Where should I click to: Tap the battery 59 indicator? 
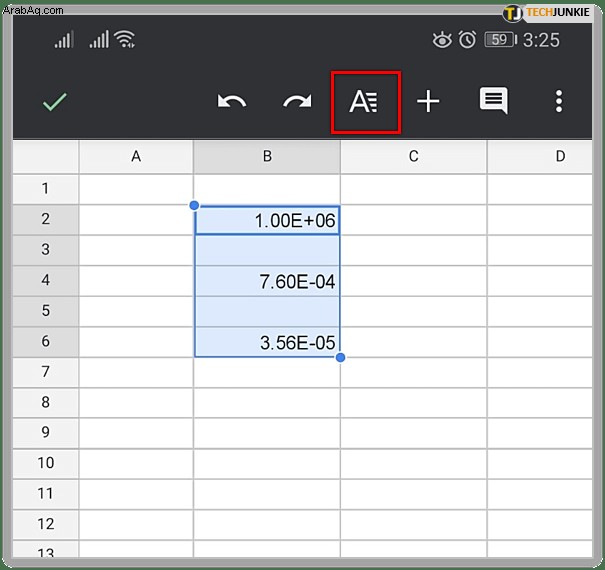[500, 40]
